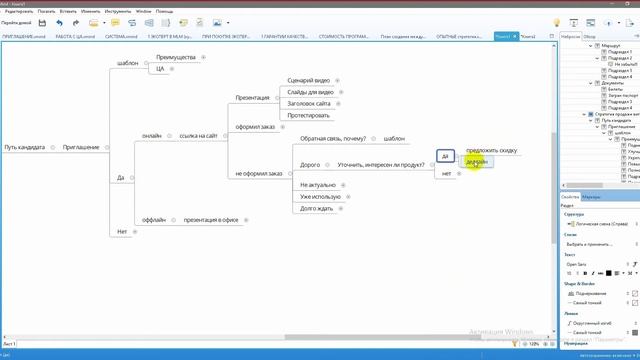Open the Помощь menu

tap(164, 11)
